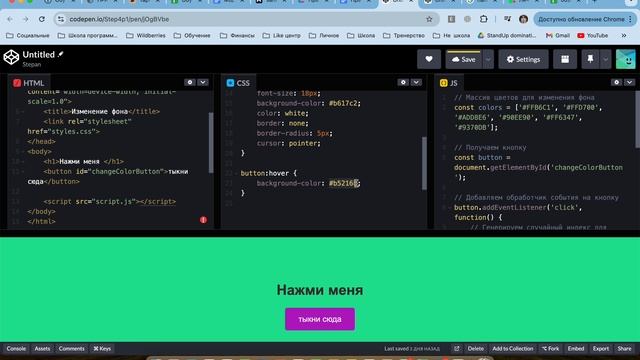This screenshot has width=640, height=360.
Task: Expand JS editor dropdown chevron
Action: tap(629, 82)
